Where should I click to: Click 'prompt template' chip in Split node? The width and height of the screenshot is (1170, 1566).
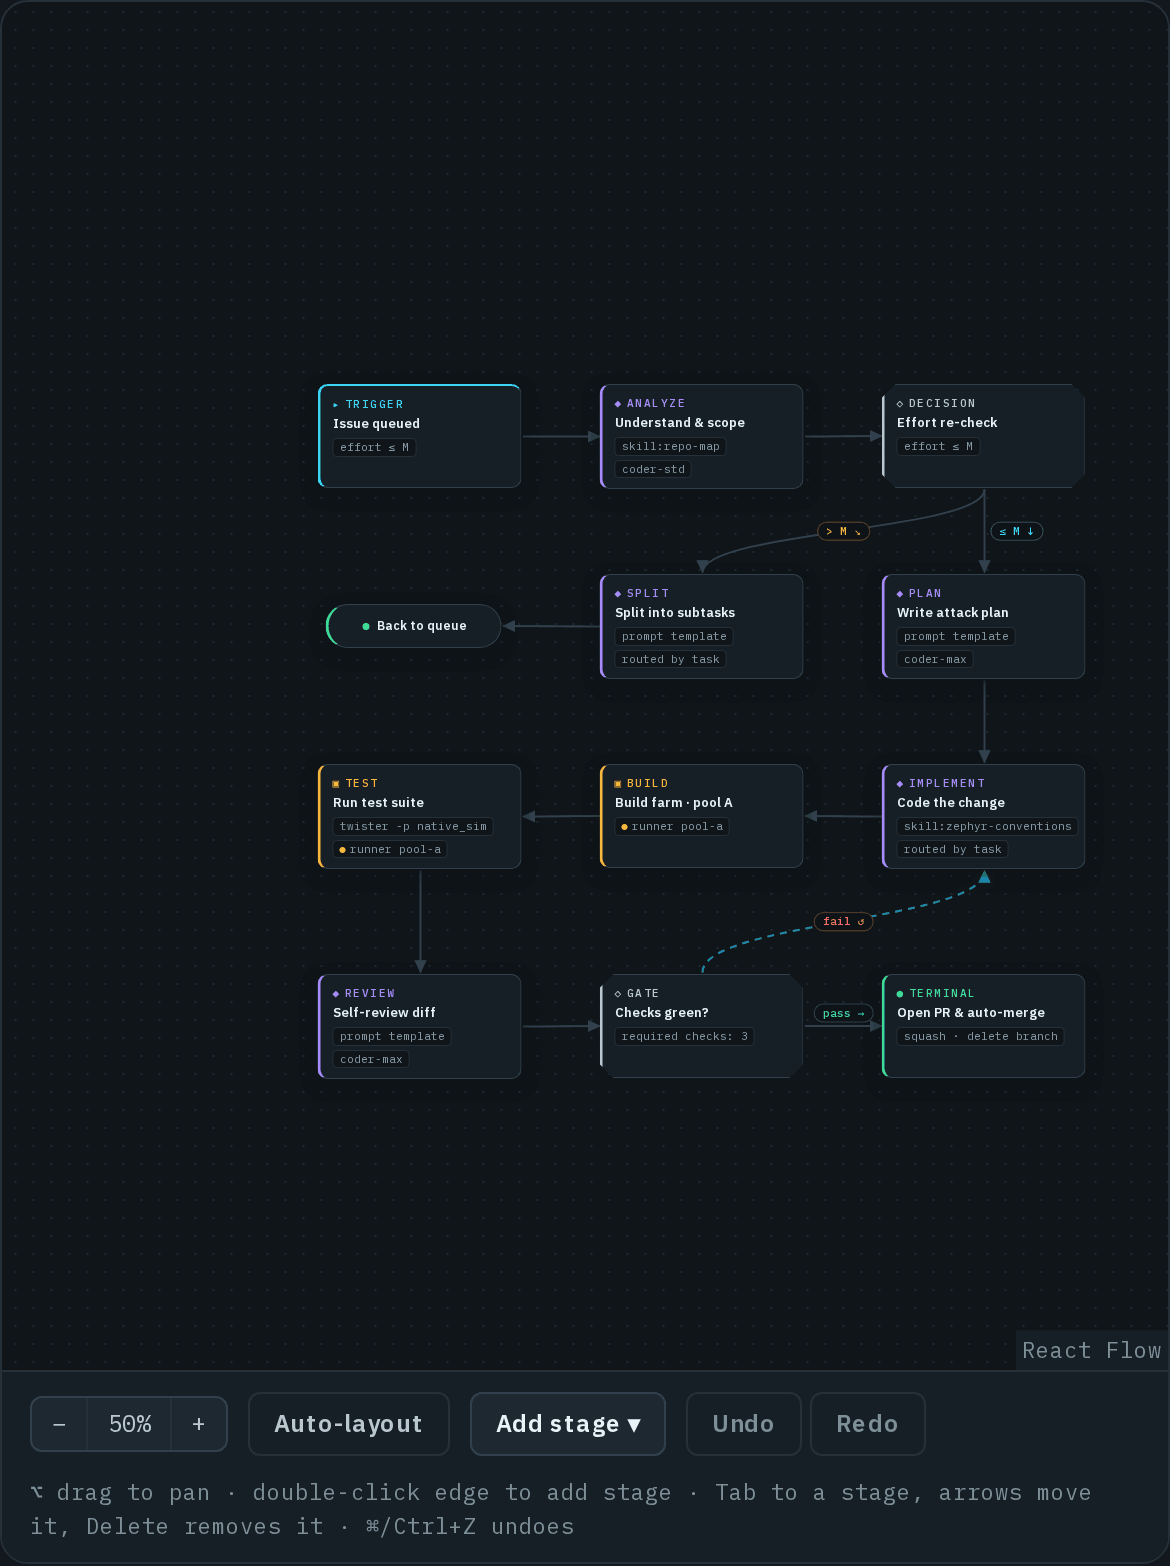point(674,637)
